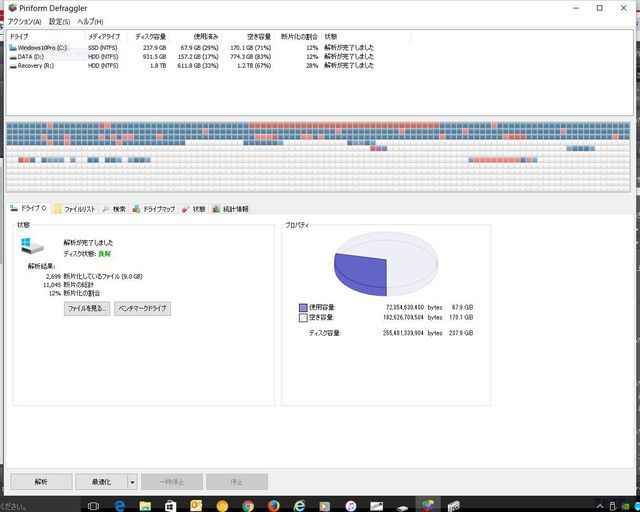The height and width of the screenshot is (512, 640).
Task: Sort by メディアタイプ column header
Action: click(x=106, y=37)
